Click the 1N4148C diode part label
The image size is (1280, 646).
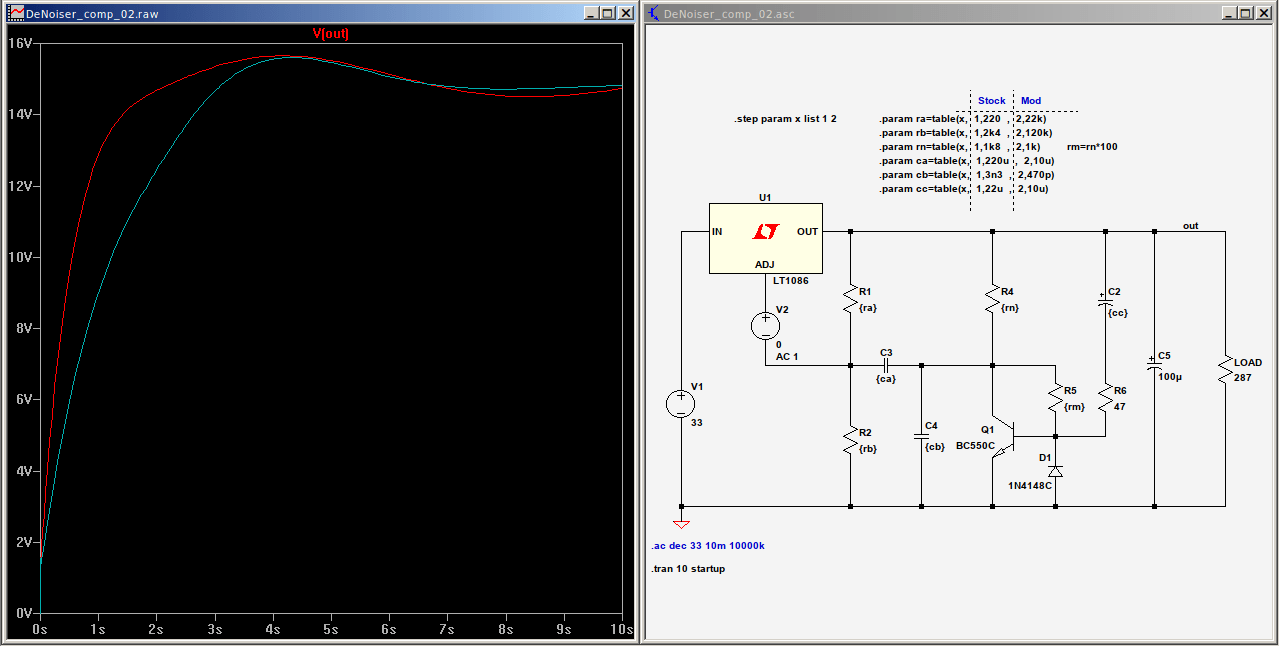(1030, 485)
